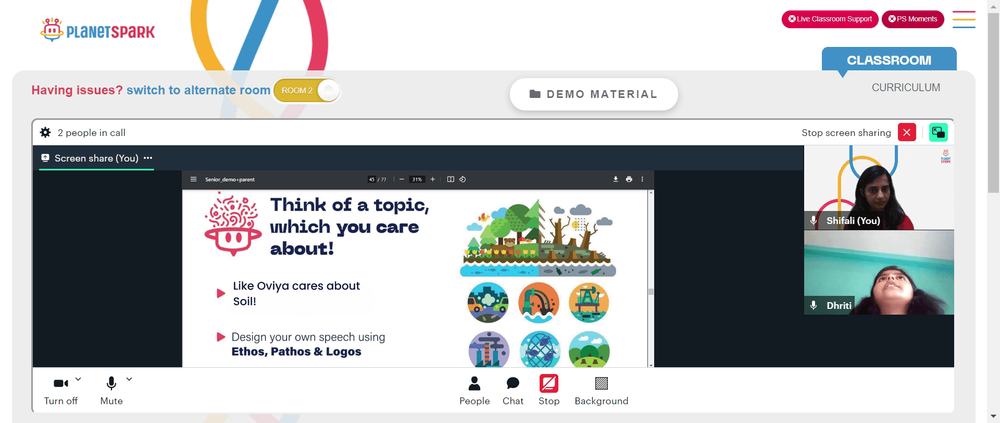Open the People panel

click(x=474, y=390)
